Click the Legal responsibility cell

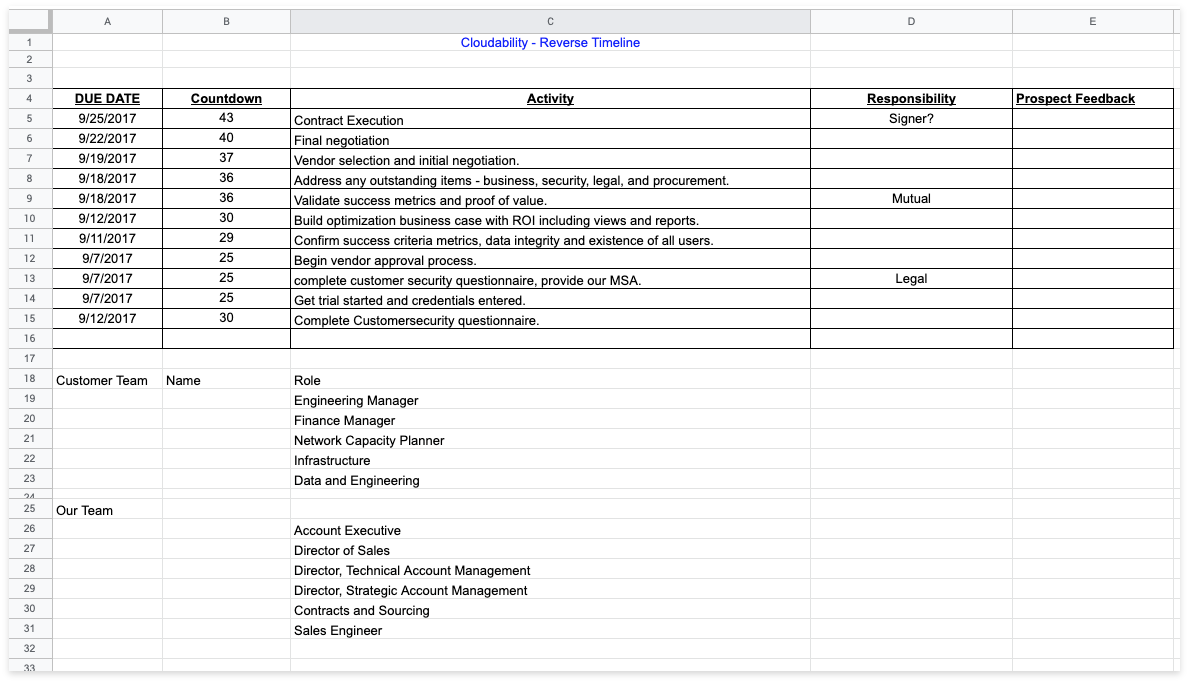[x=911, y=278]
